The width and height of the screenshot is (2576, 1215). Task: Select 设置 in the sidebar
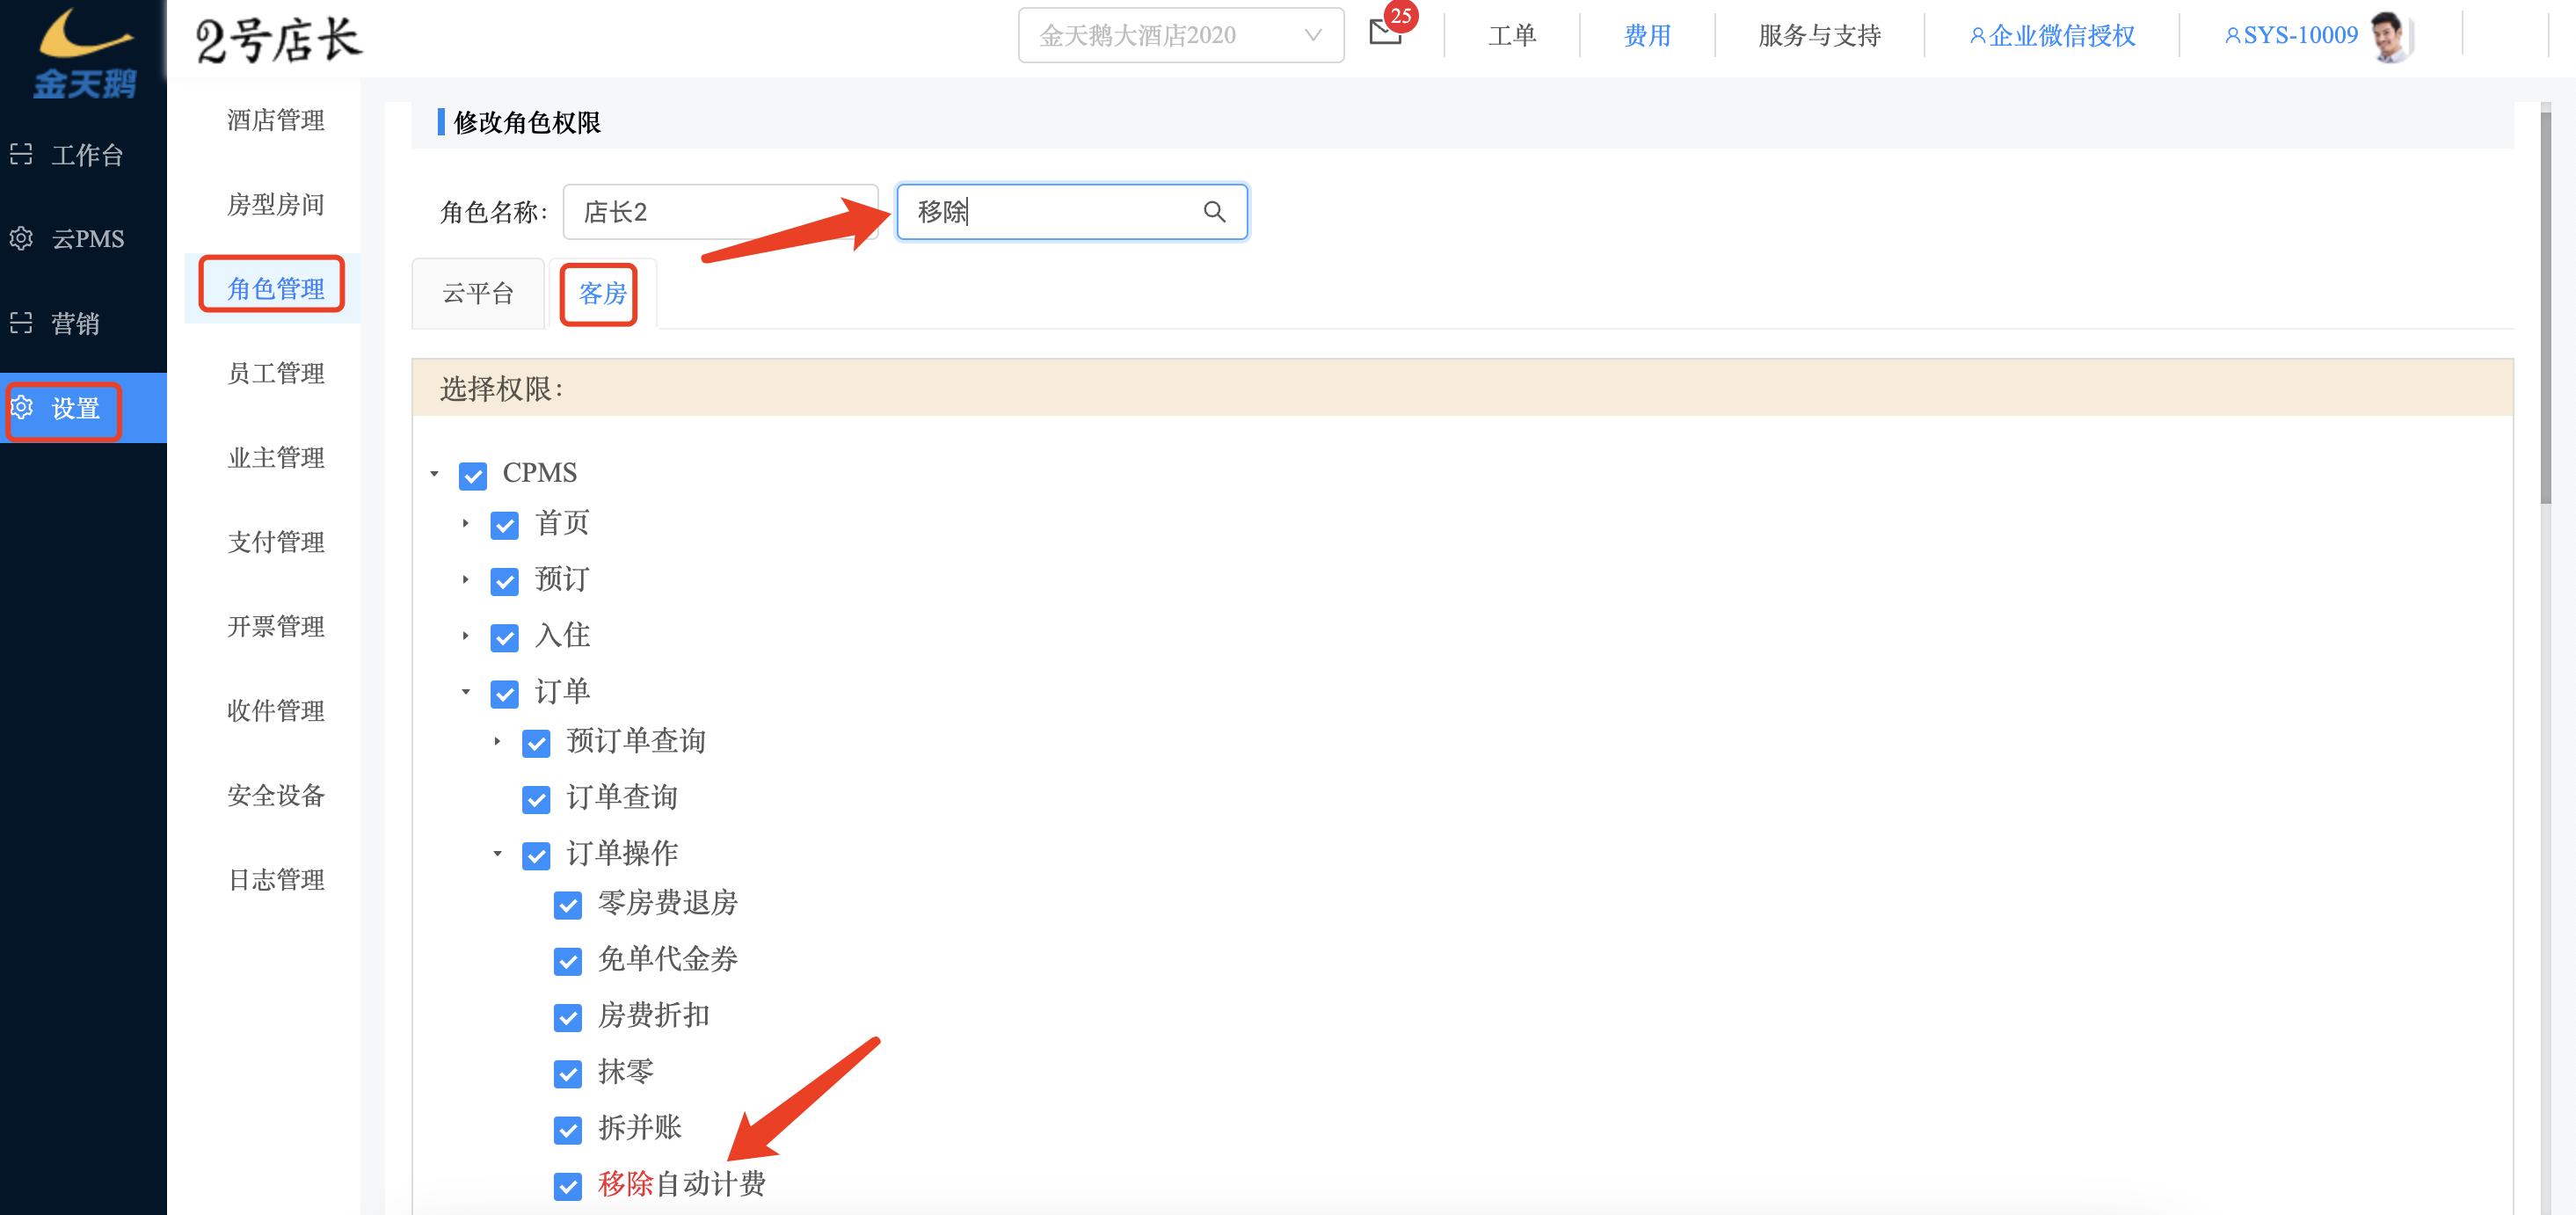click(83, 407)
